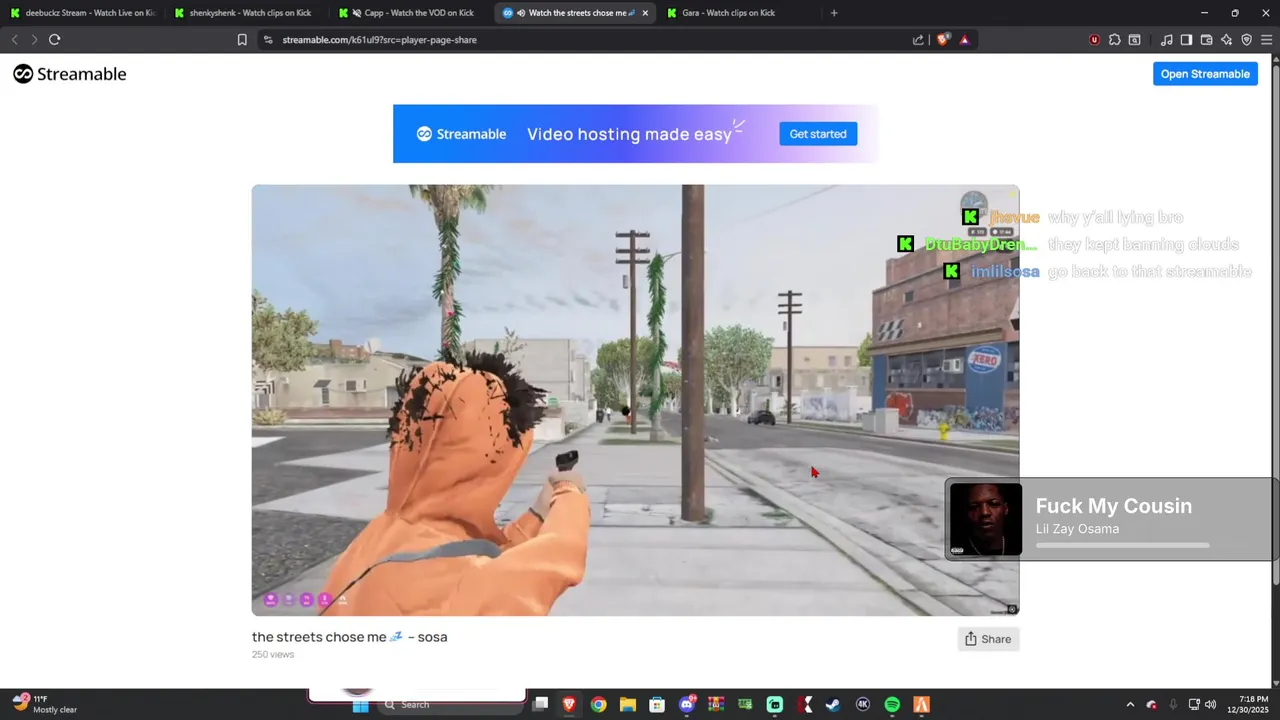This screenshot has width=1280, height=720.
Task: Close the Streamable streets chose me tab
Action: [645, 13]
